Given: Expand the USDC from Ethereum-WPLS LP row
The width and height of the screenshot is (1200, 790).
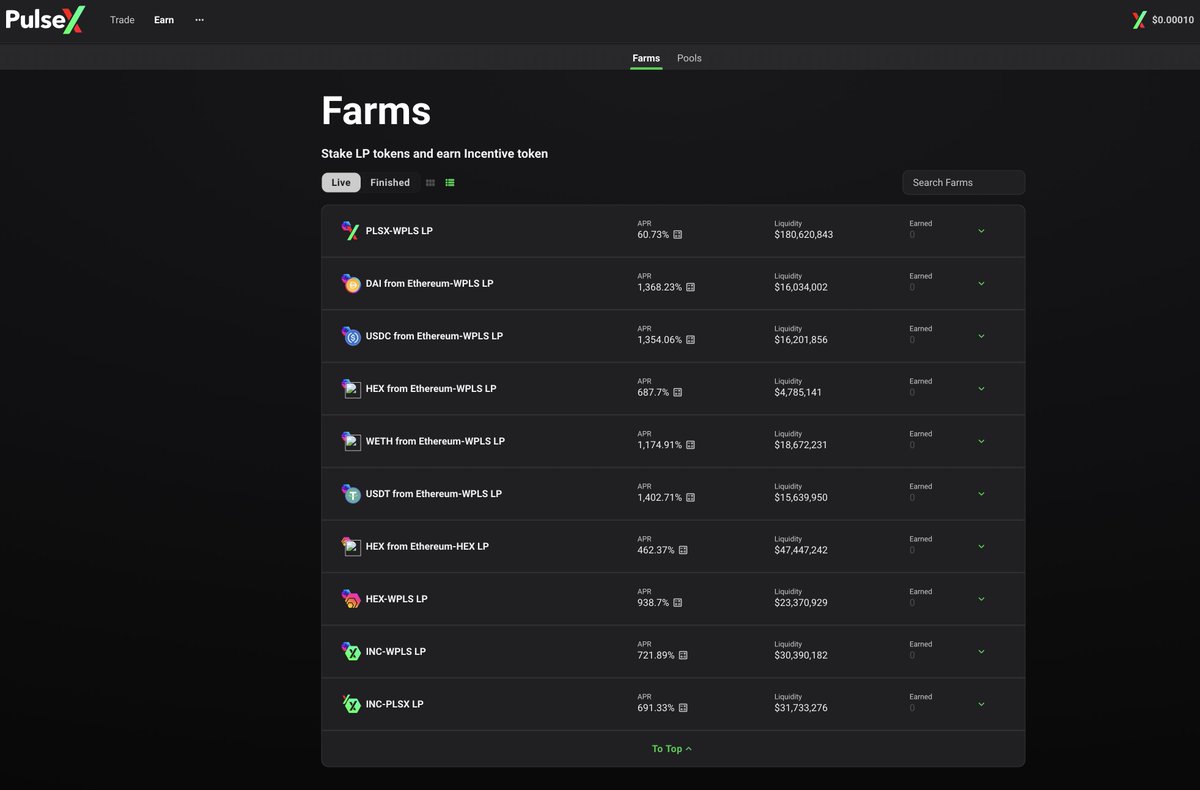Looking at the screenshot, I should [981, 336].
